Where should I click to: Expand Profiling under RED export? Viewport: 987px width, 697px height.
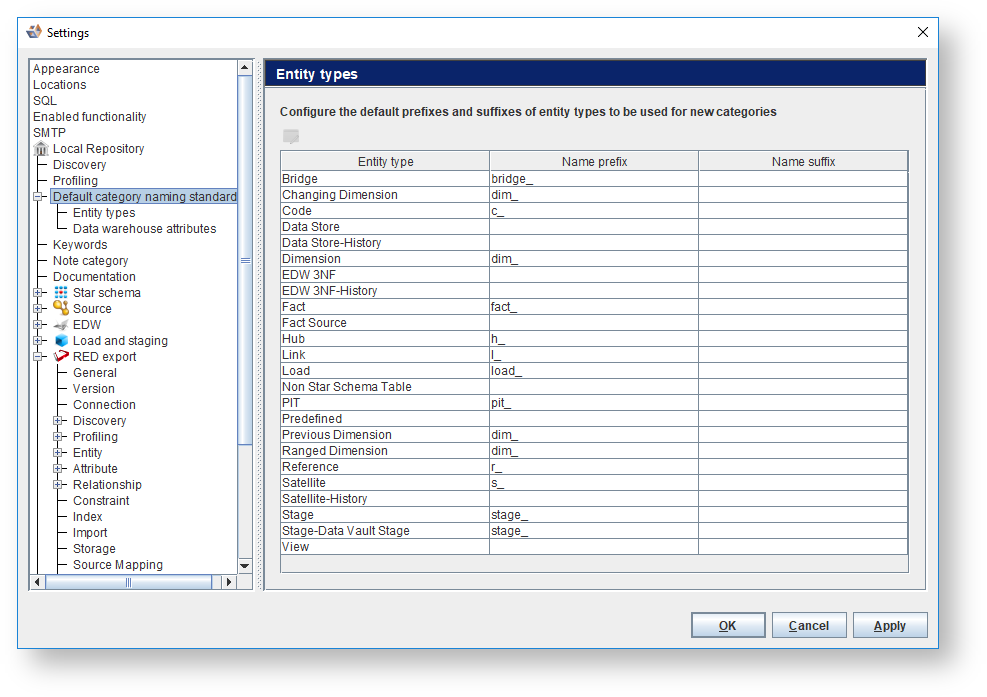[x=58, y=436]
